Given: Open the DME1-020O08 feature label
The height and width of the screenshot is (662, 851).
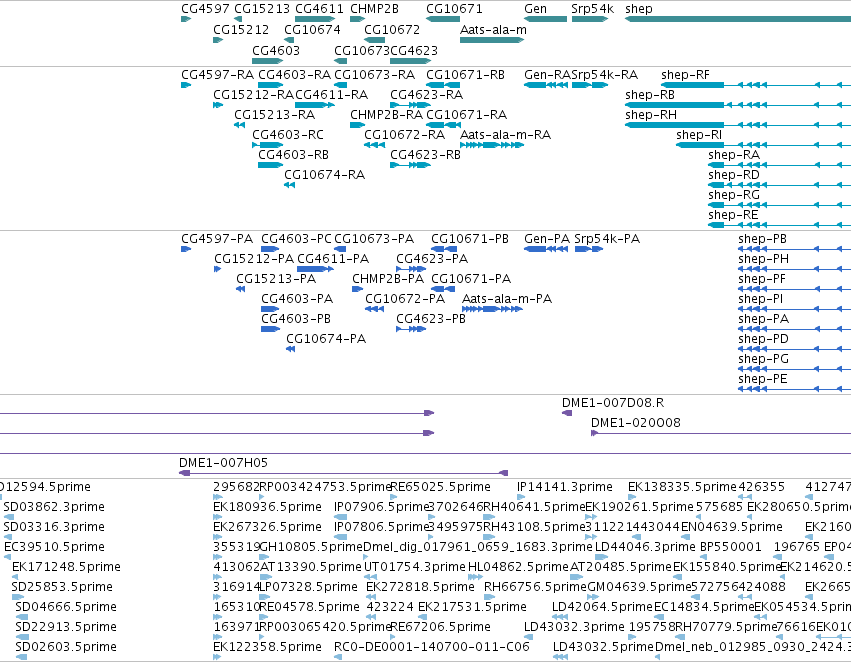Looking at the screenshot, I should pyautogui.click(x=636, y=423).
